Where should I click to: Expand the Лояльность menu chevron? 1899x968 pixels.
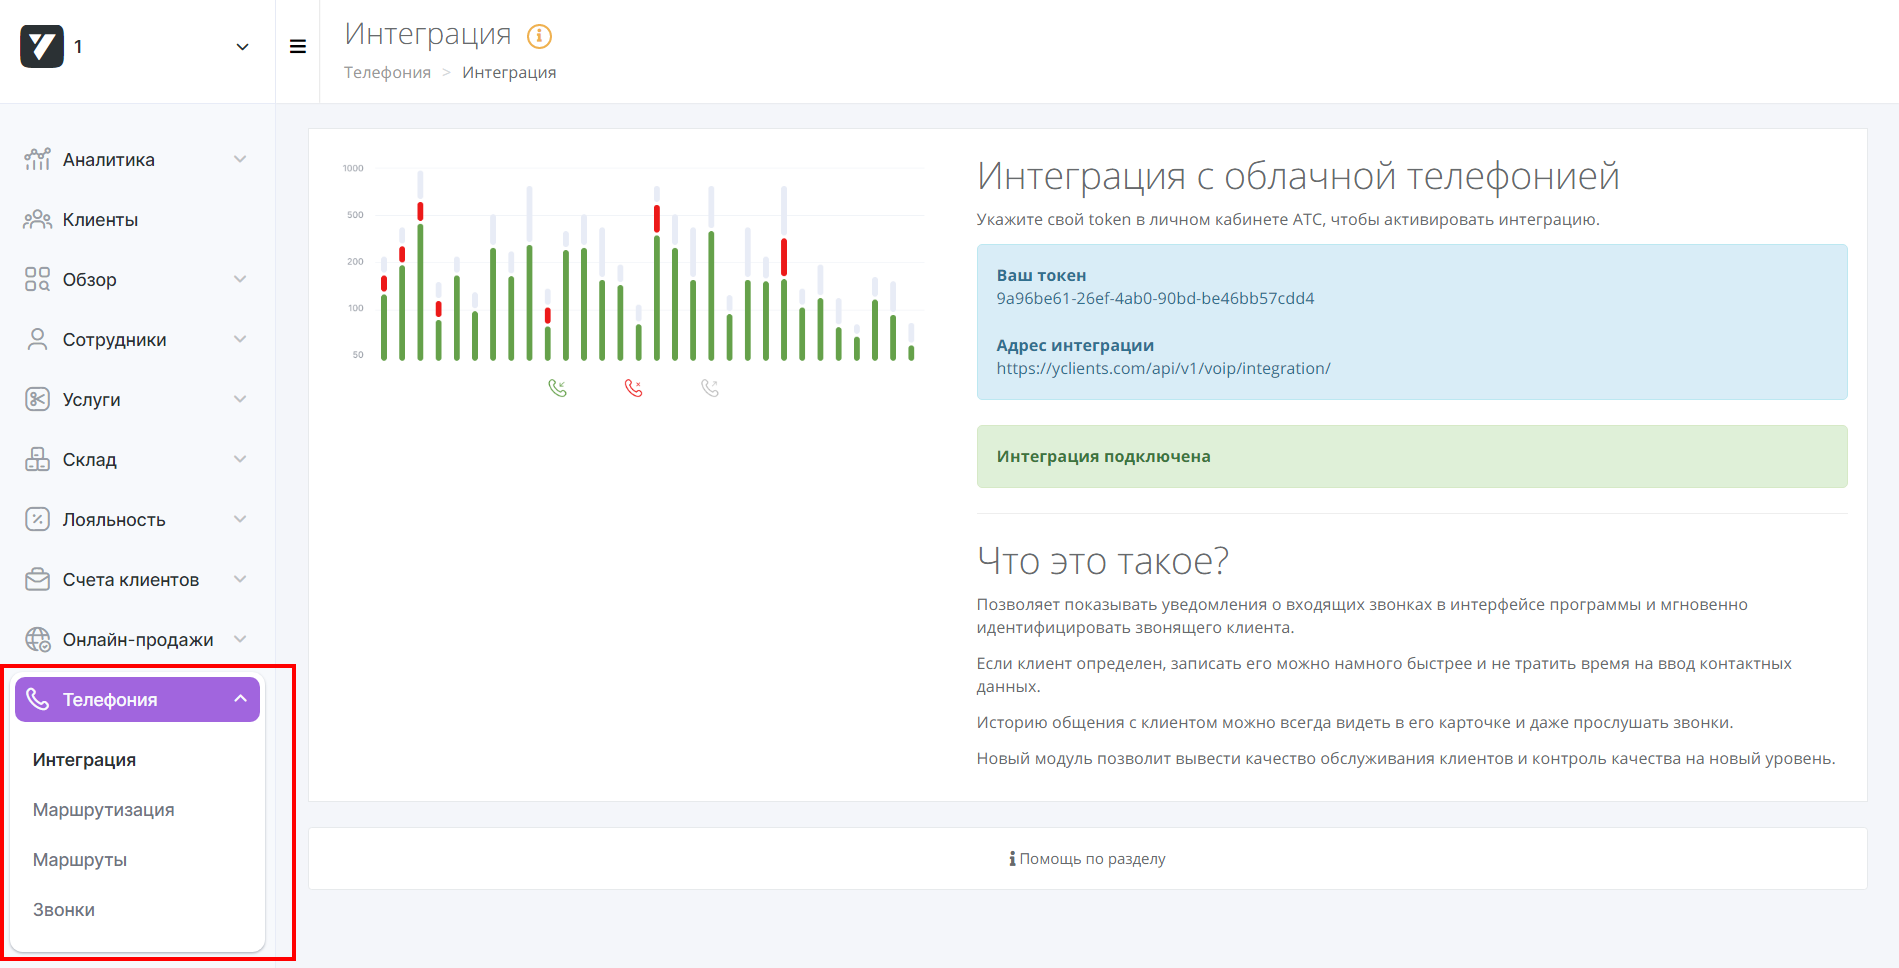pyautogui.click(x=240, y=520)
